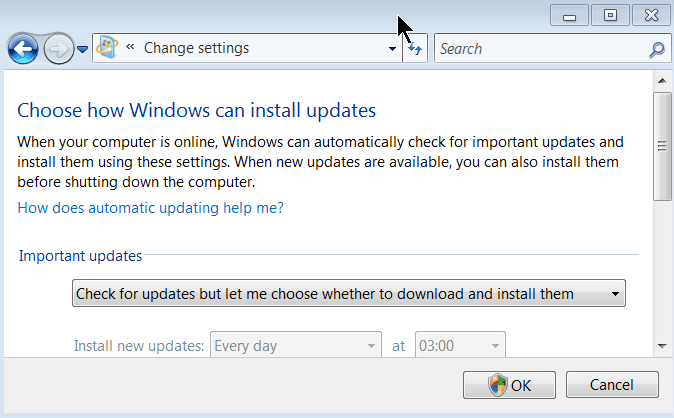The width and height of the screenshot is (674, 418).
Task: Open the 03:00 time dropdown
Action: (460, 345)
